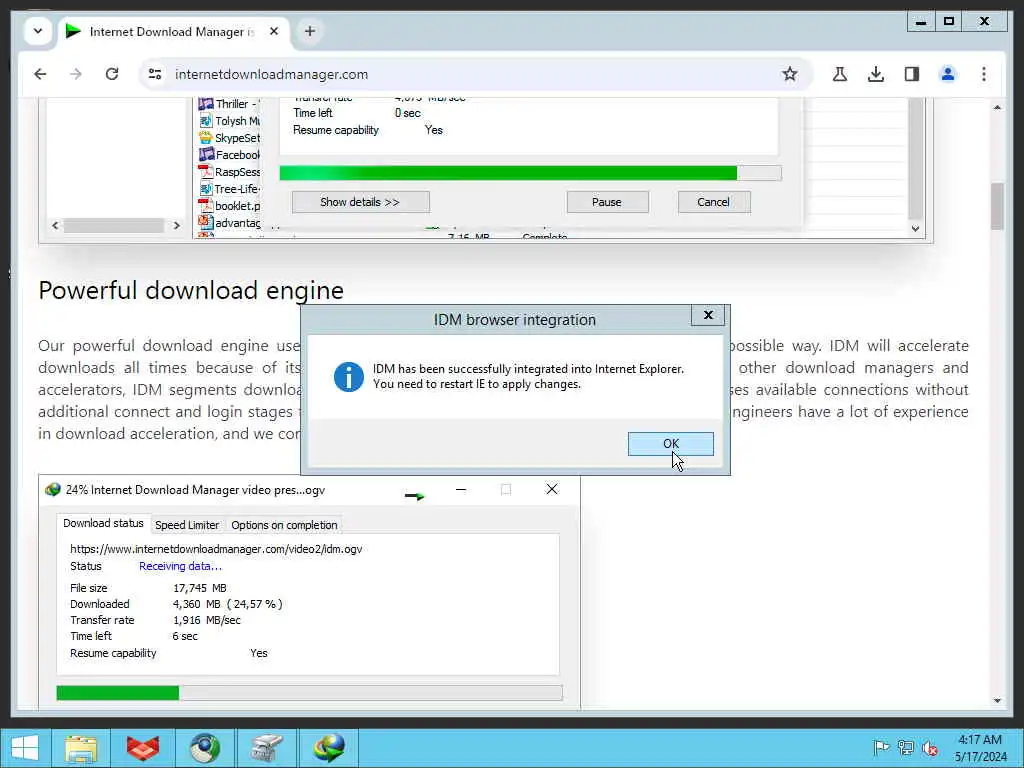Bookmark this page with the star icon
This screenshot has height=768, width=1024.
tap(790, 74)
